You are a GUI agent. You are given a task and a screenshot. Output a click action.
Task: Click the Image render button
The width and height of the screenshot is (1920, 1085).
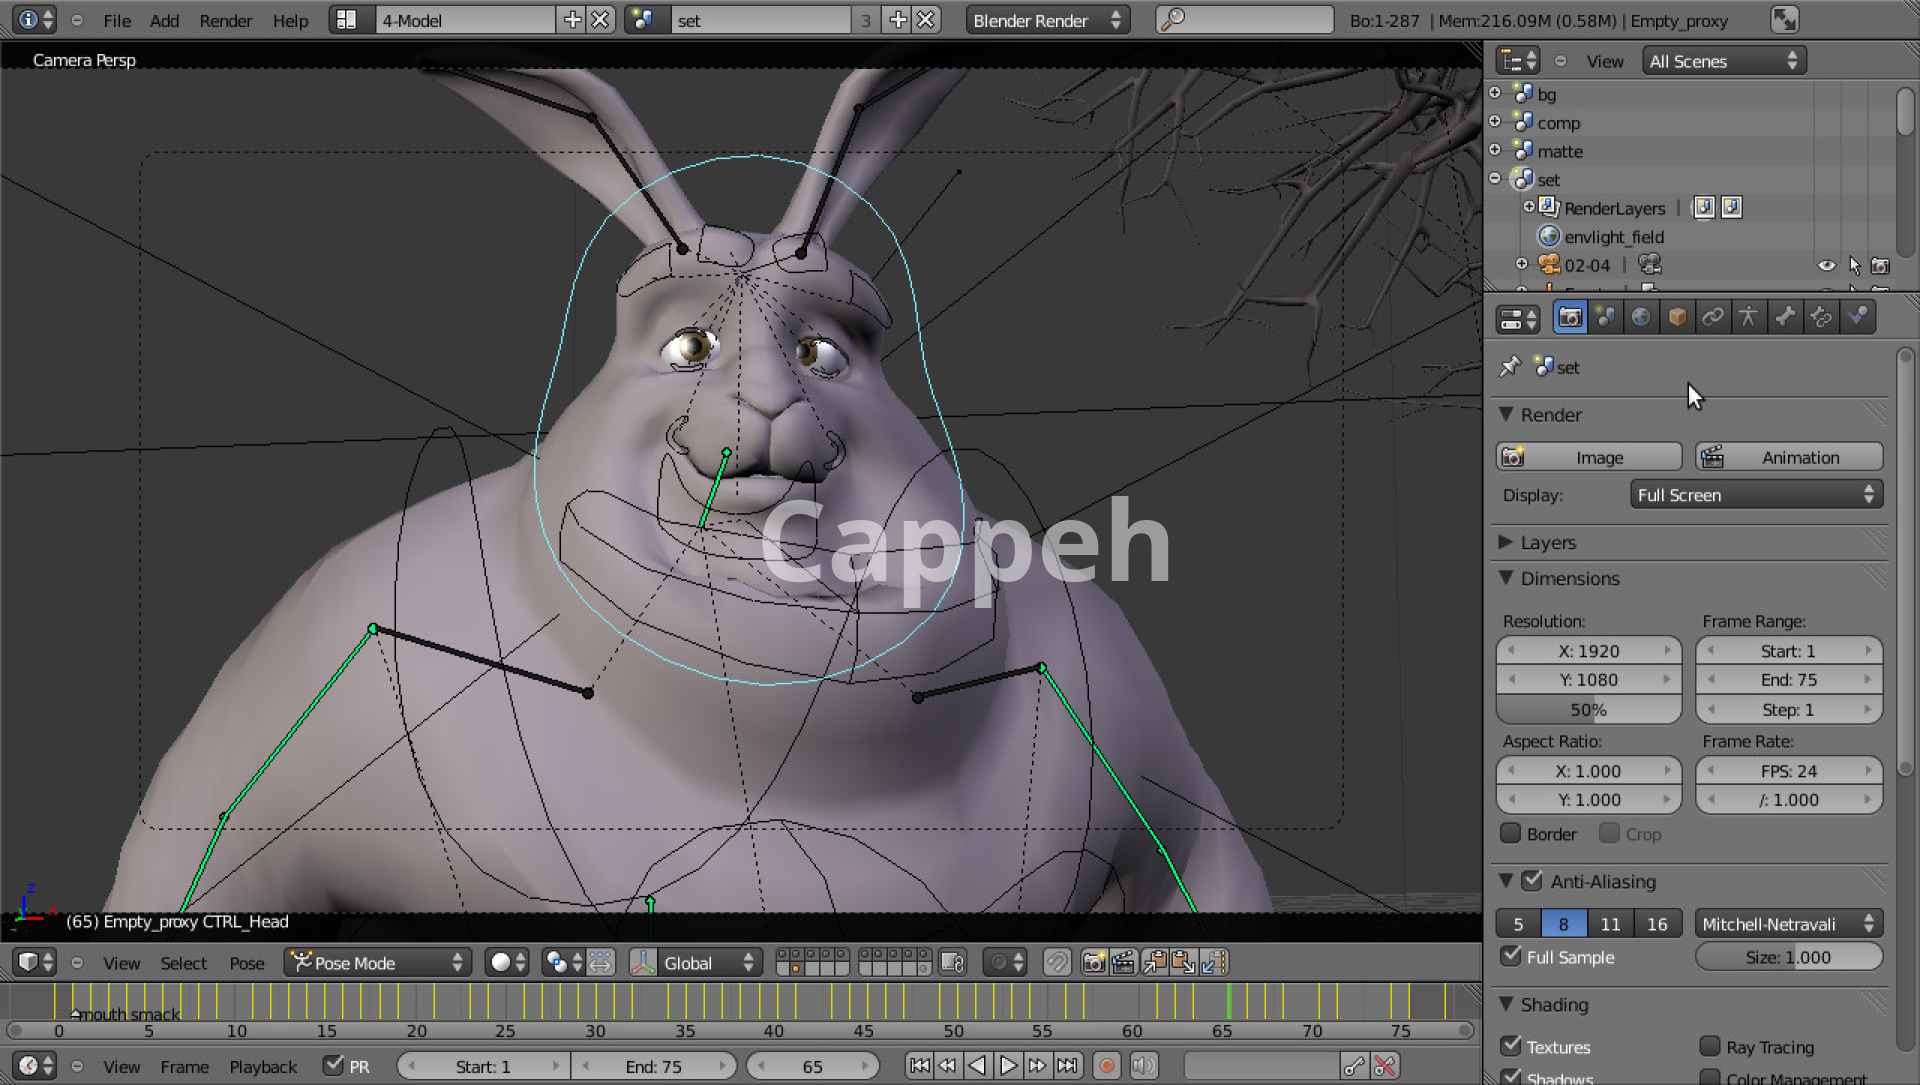point(1589,457)
